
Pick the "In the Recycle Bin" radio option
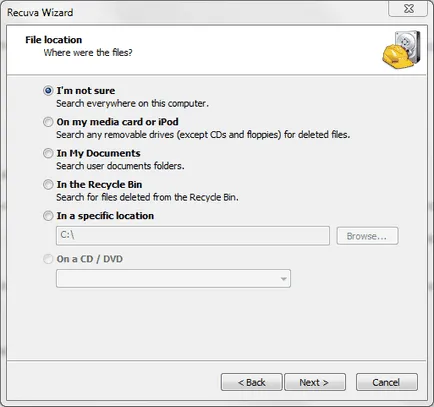48,184
